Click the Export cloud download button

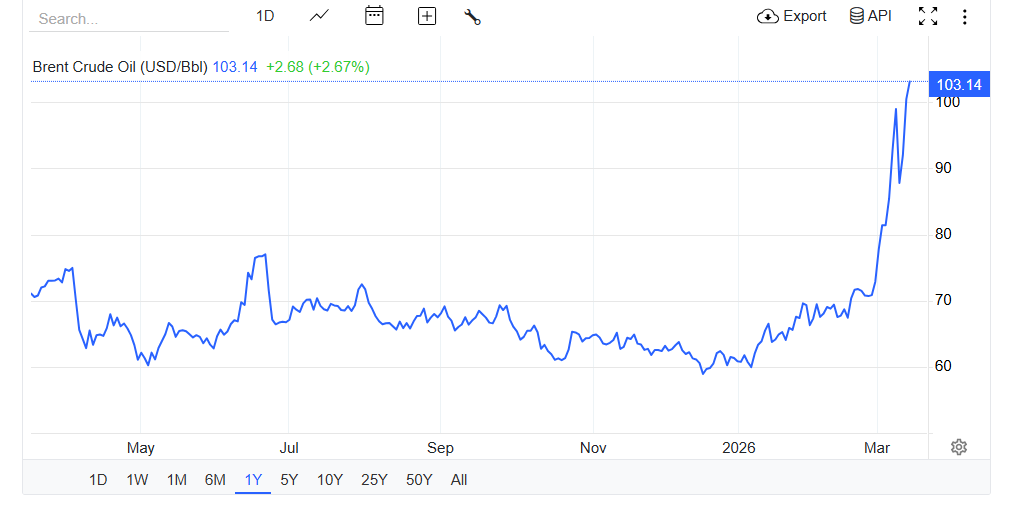792,16
